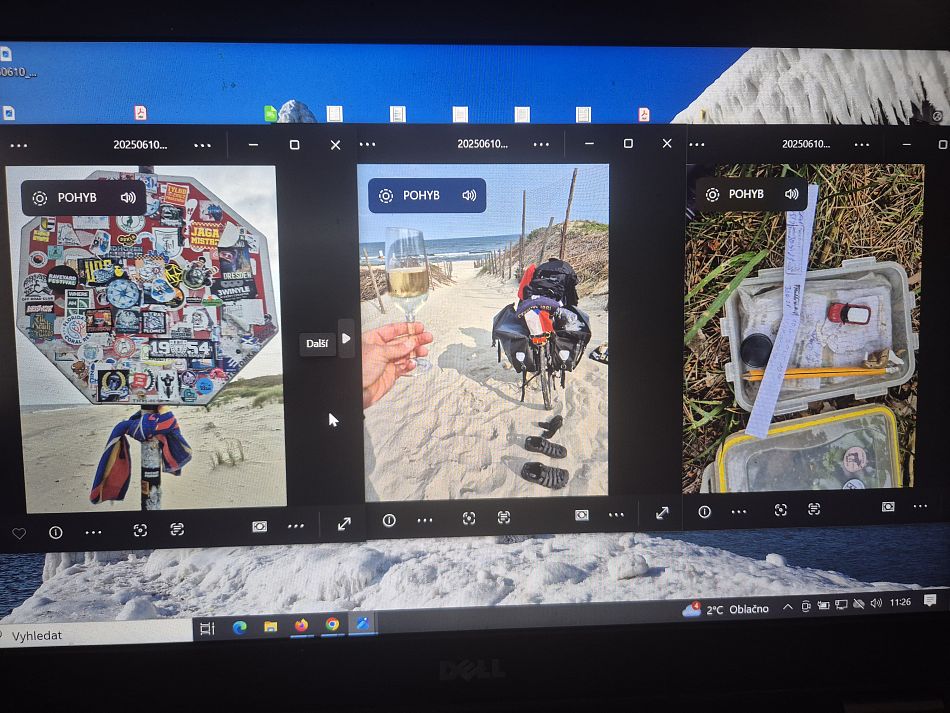Expand the middle beach photo to fullscreen
Image resolution: width=950 pixels, height=713 pixels.
point(662,513)
